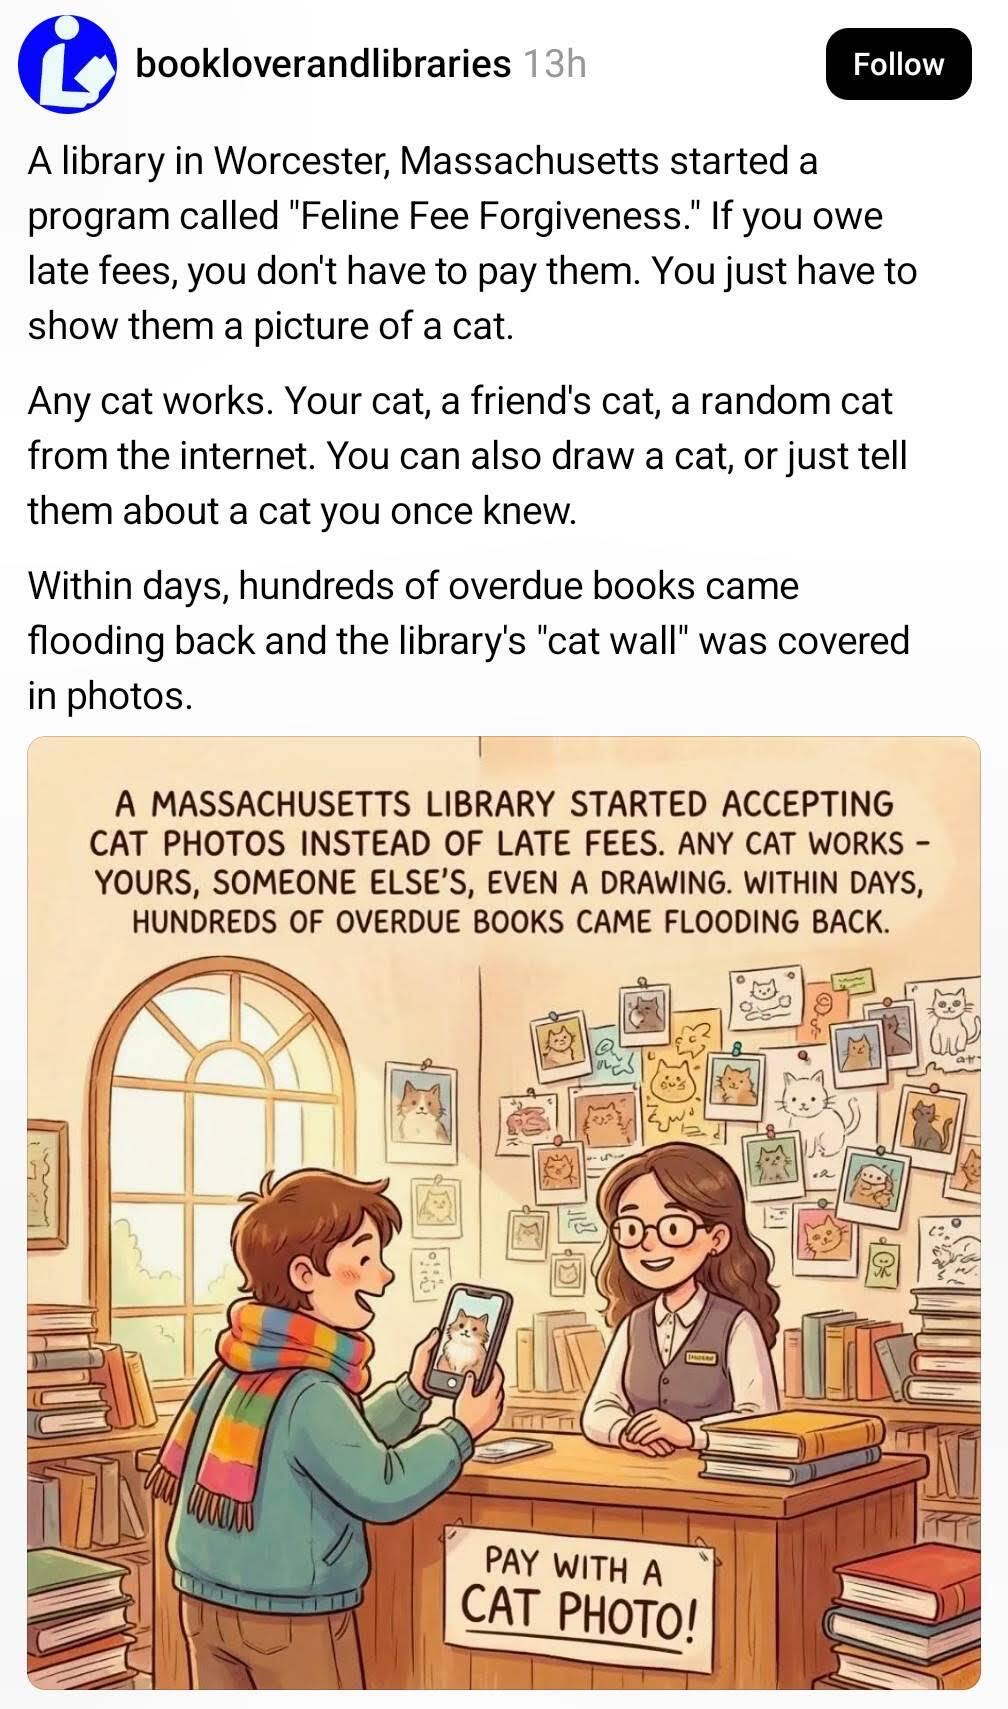Tap the 13h post timestamp
Image resolution: width=1008 pixels, height=1709 pixels.
pyautogui.click(x=554, y=64)
